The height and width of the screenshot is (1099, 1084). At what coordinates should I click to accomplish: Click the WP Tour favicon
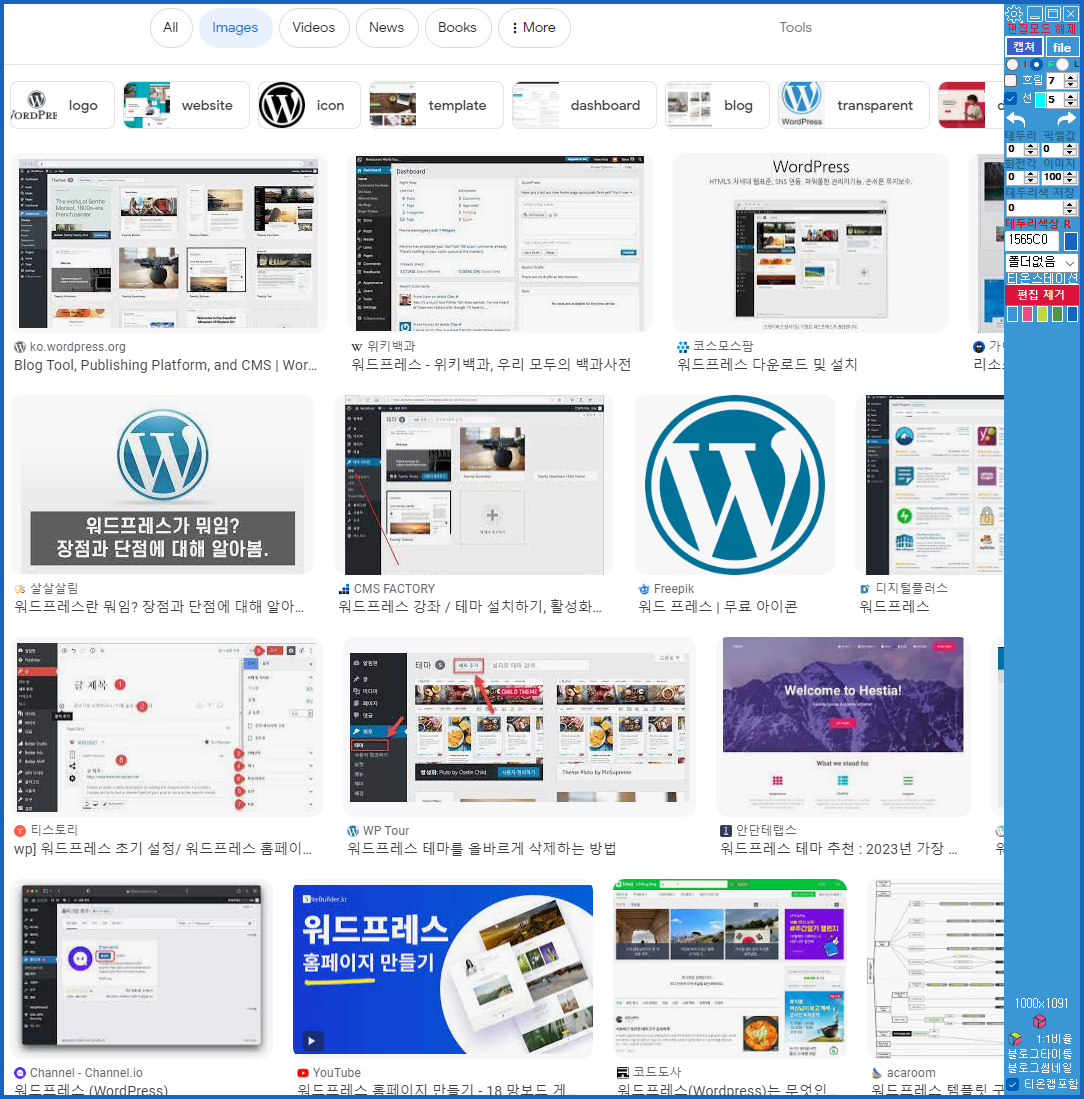tap(353, 831)
